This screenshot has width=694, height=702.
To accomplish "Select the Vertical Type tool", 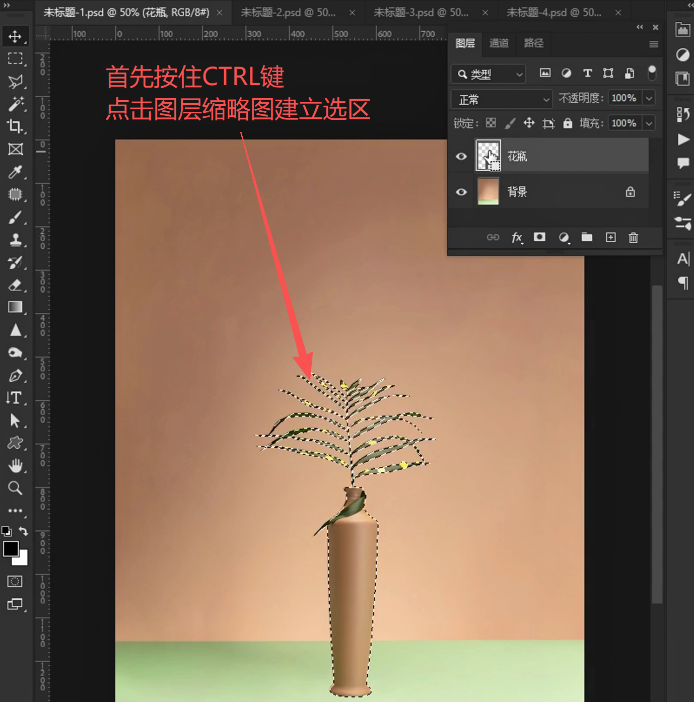I will (15, 398).
